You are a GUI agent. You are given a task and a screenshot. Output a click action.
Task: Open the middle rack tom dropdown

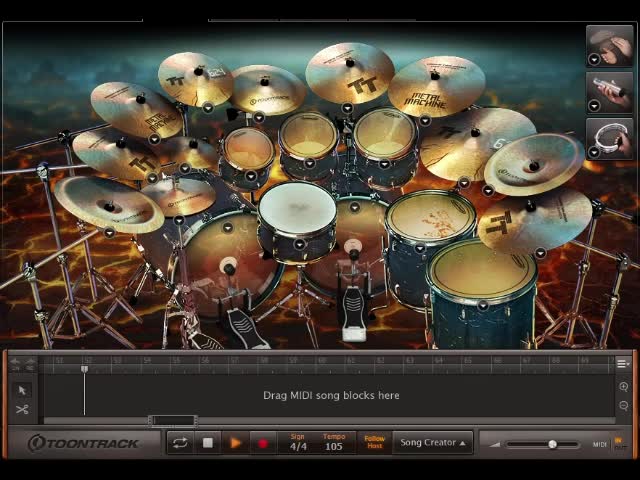point(309,164)
